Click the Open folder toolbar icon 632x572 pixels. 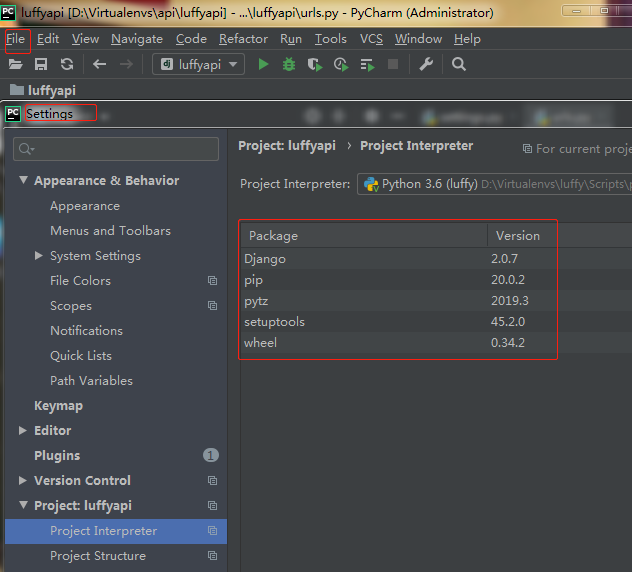15,64
